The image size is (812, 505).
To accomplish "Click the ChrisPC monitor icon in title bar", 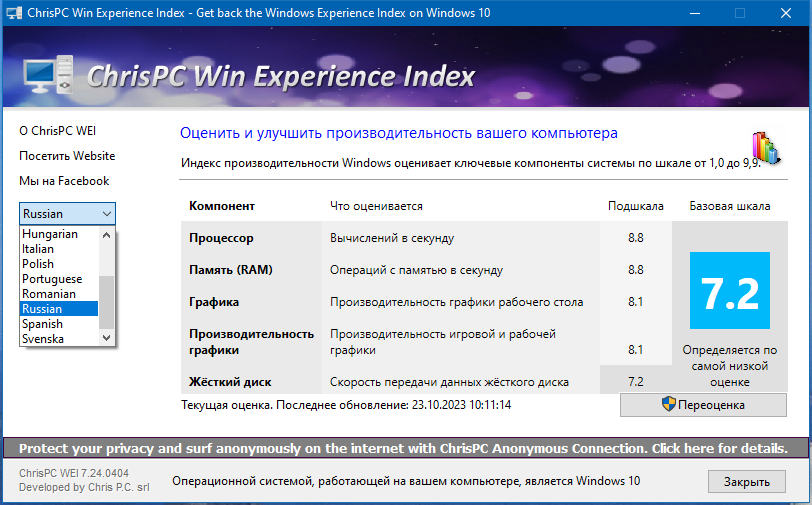I will (x=14, y=13).
